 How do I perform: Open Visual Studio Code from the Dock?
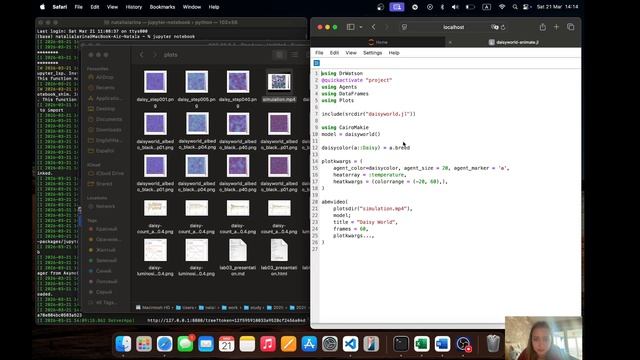tap(351, 344)
